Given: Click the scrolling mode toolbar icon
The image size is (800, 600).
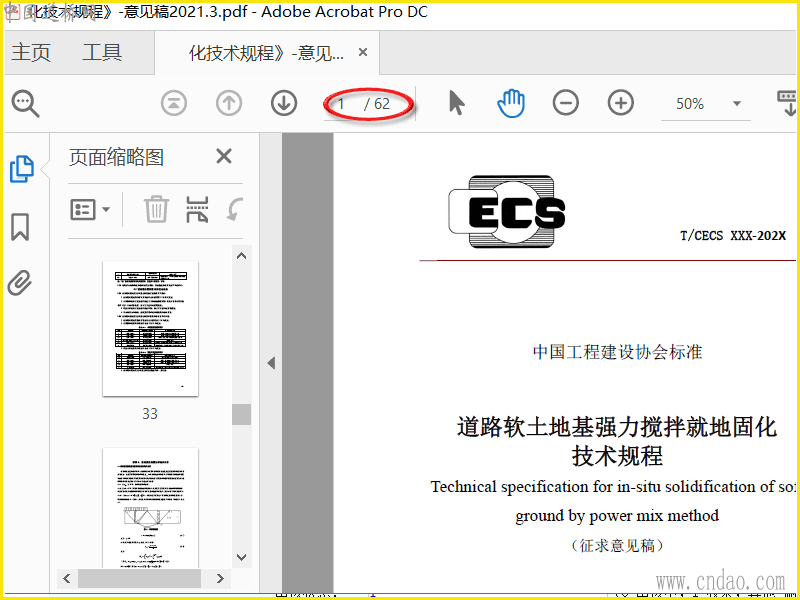Looking at the screenshot, I should tap(787, 104).
